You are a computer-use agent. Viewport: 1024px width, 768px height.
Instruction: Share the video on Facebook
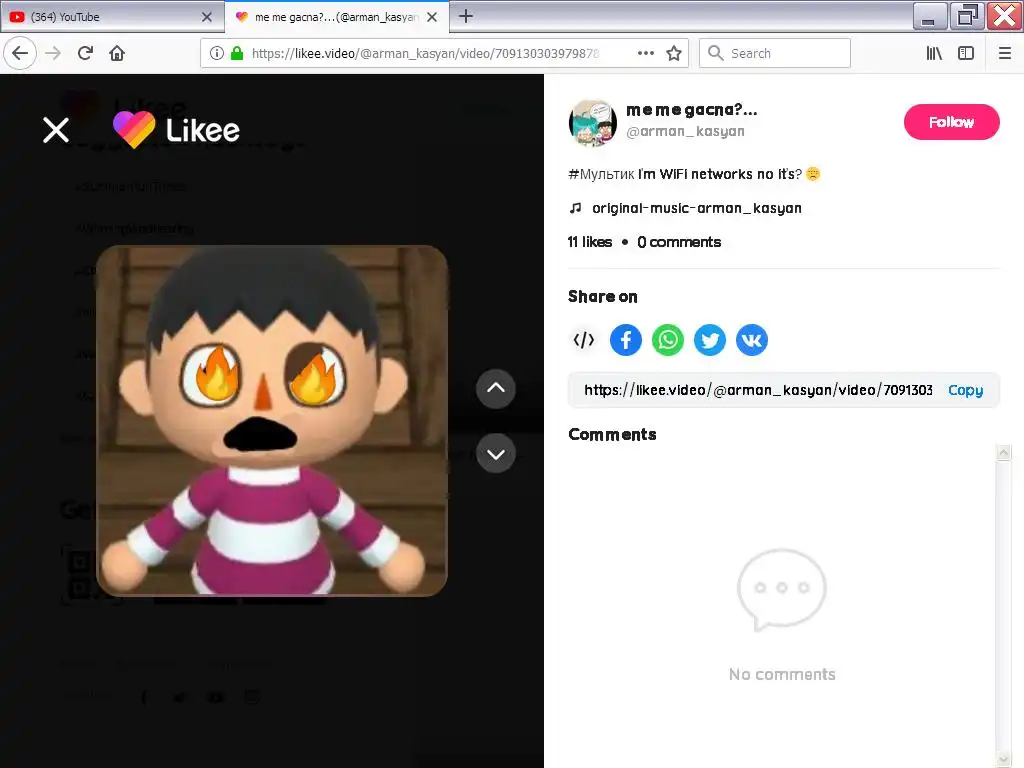point(626,340)
